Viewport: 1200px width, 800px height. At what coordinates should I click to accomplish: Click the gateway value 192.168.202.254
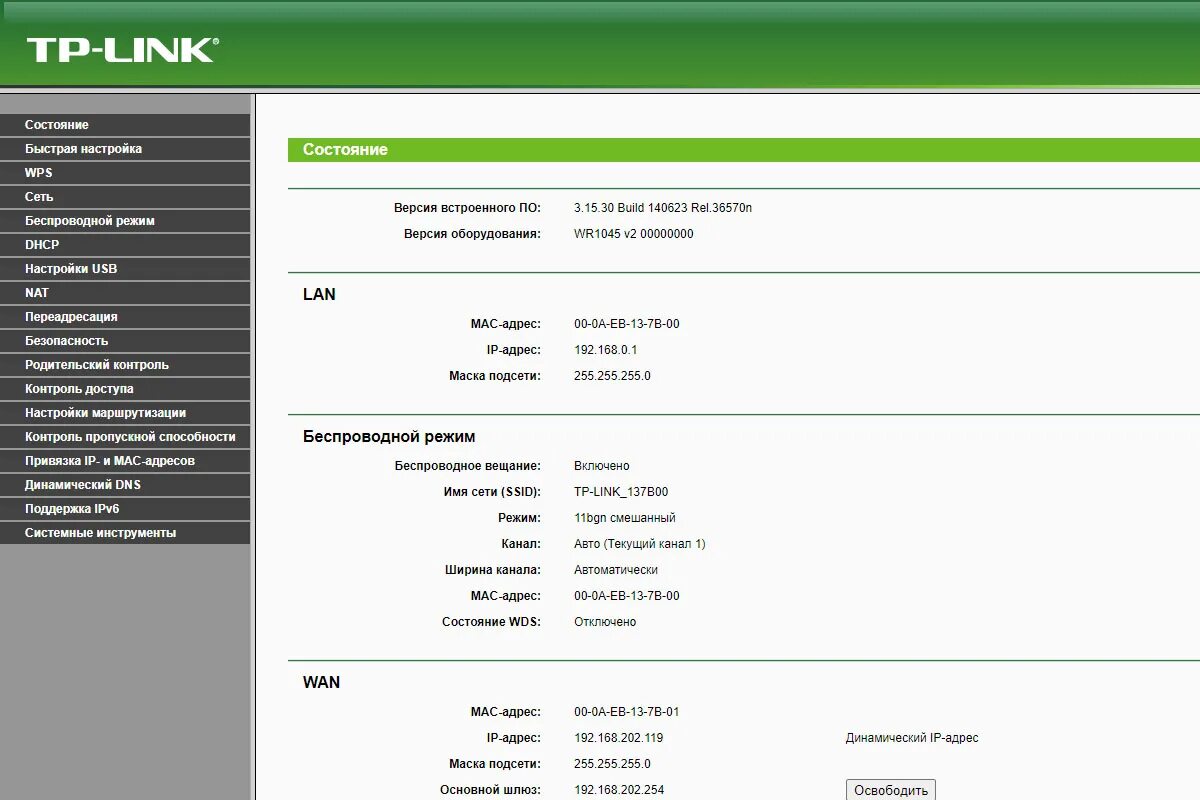pyautogui.click(x=619, y=790)
